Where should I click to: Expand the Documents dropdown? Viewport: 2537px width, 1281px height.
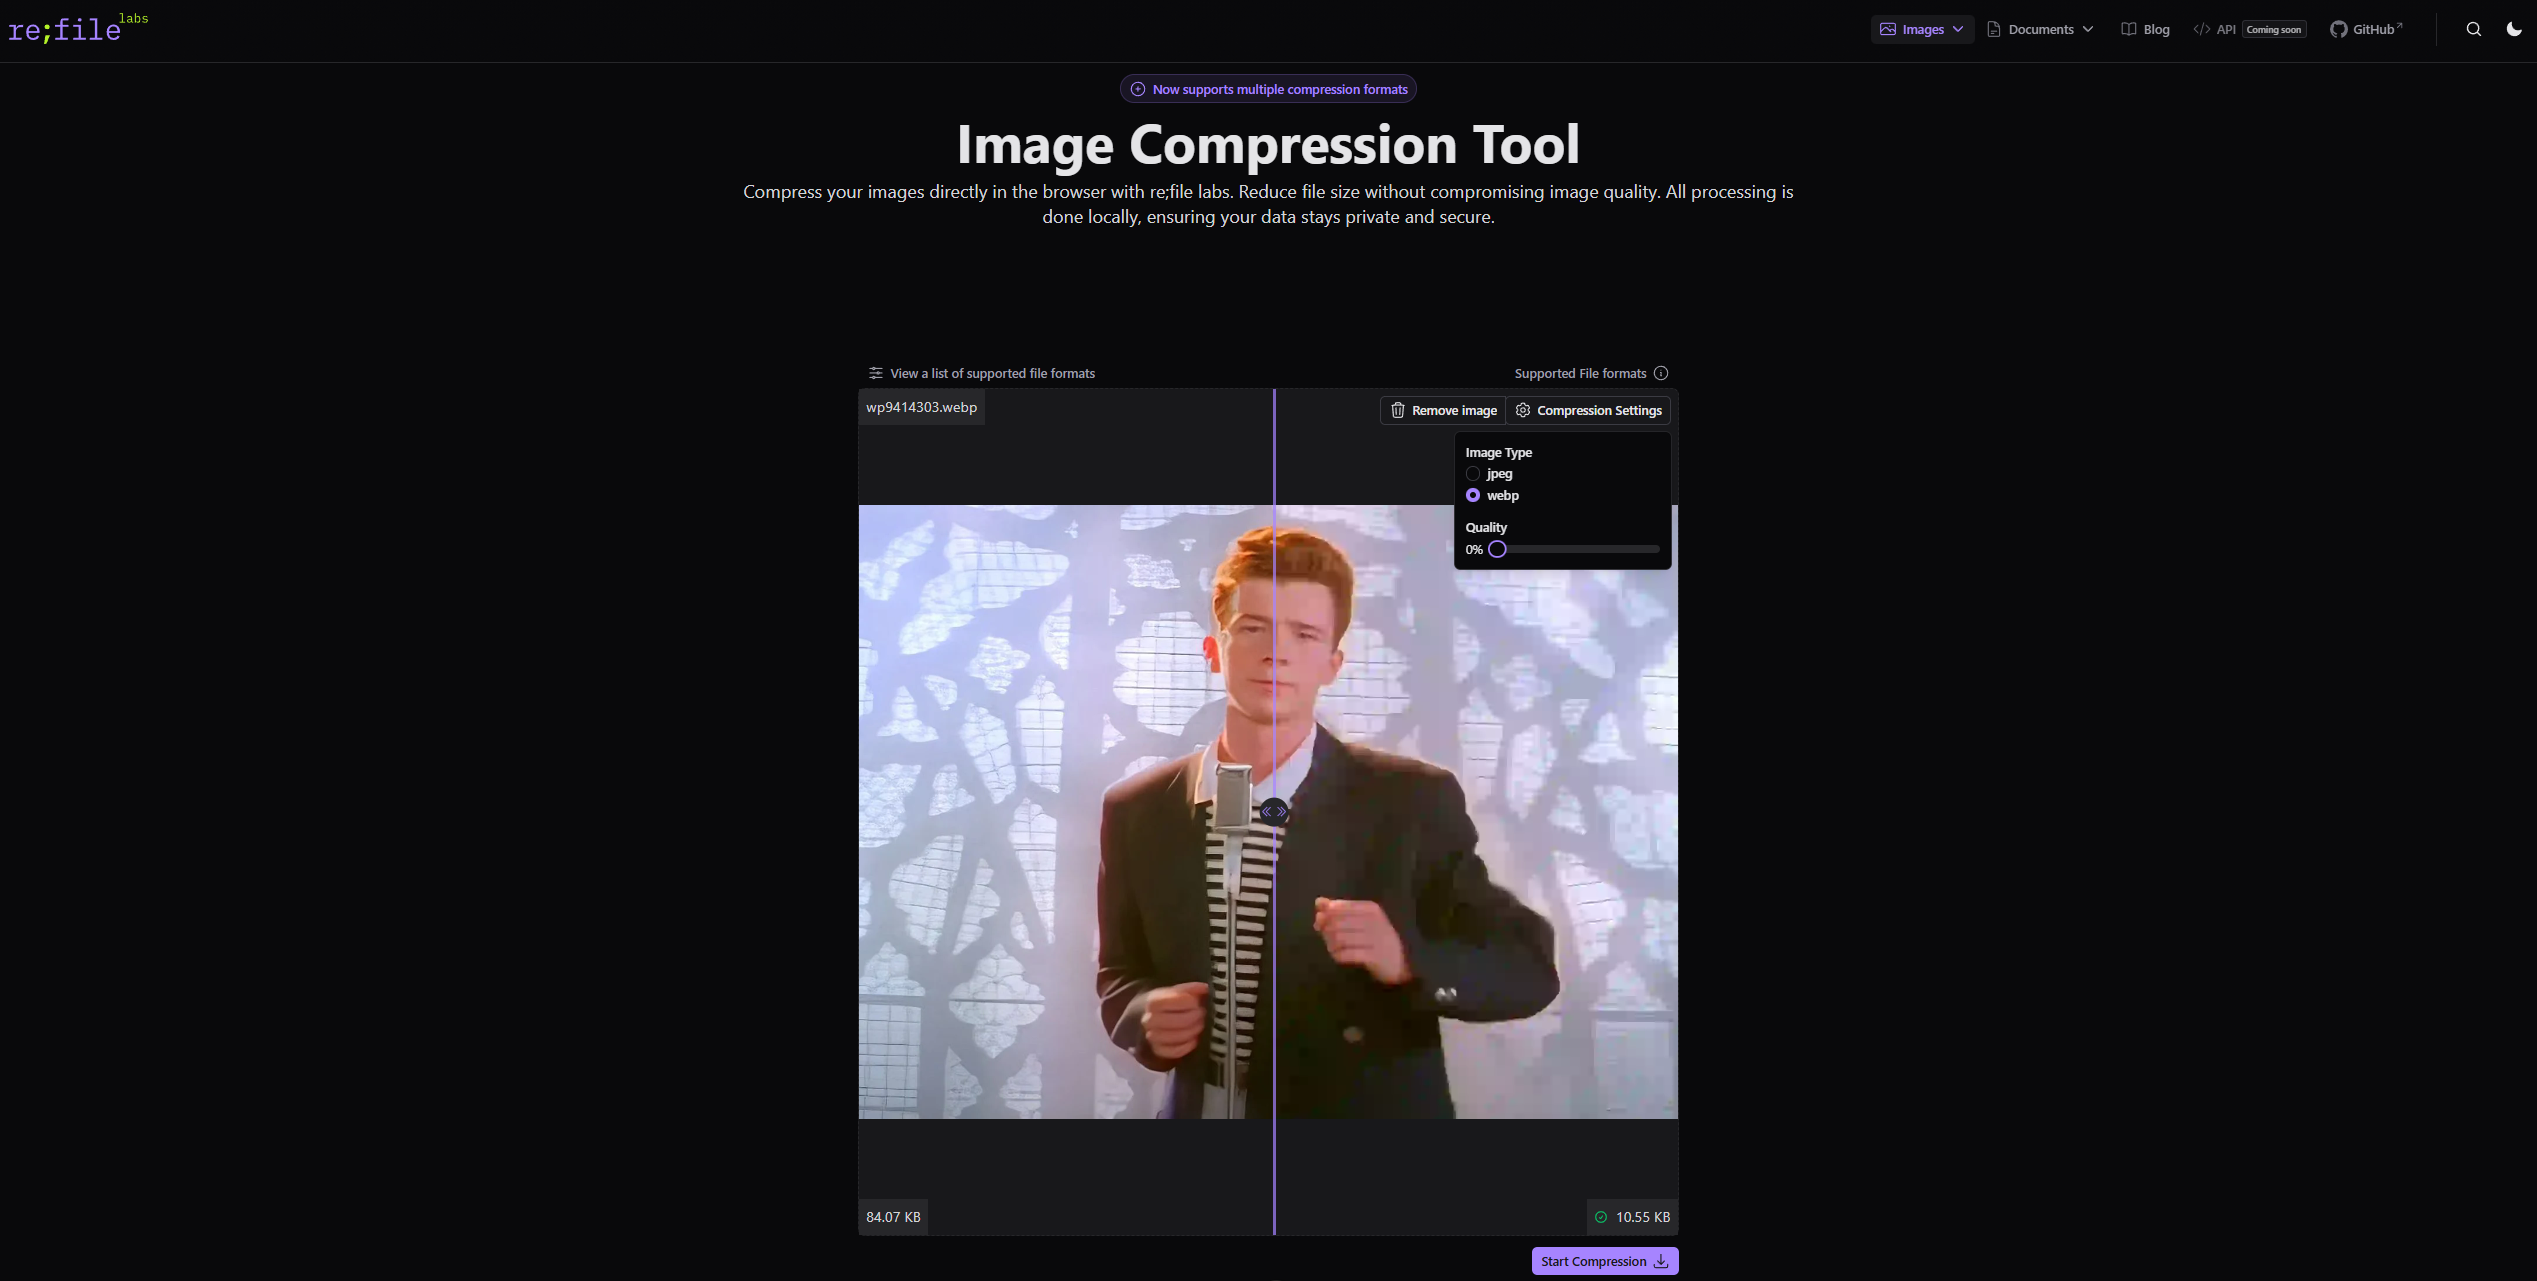point(2040,29)
